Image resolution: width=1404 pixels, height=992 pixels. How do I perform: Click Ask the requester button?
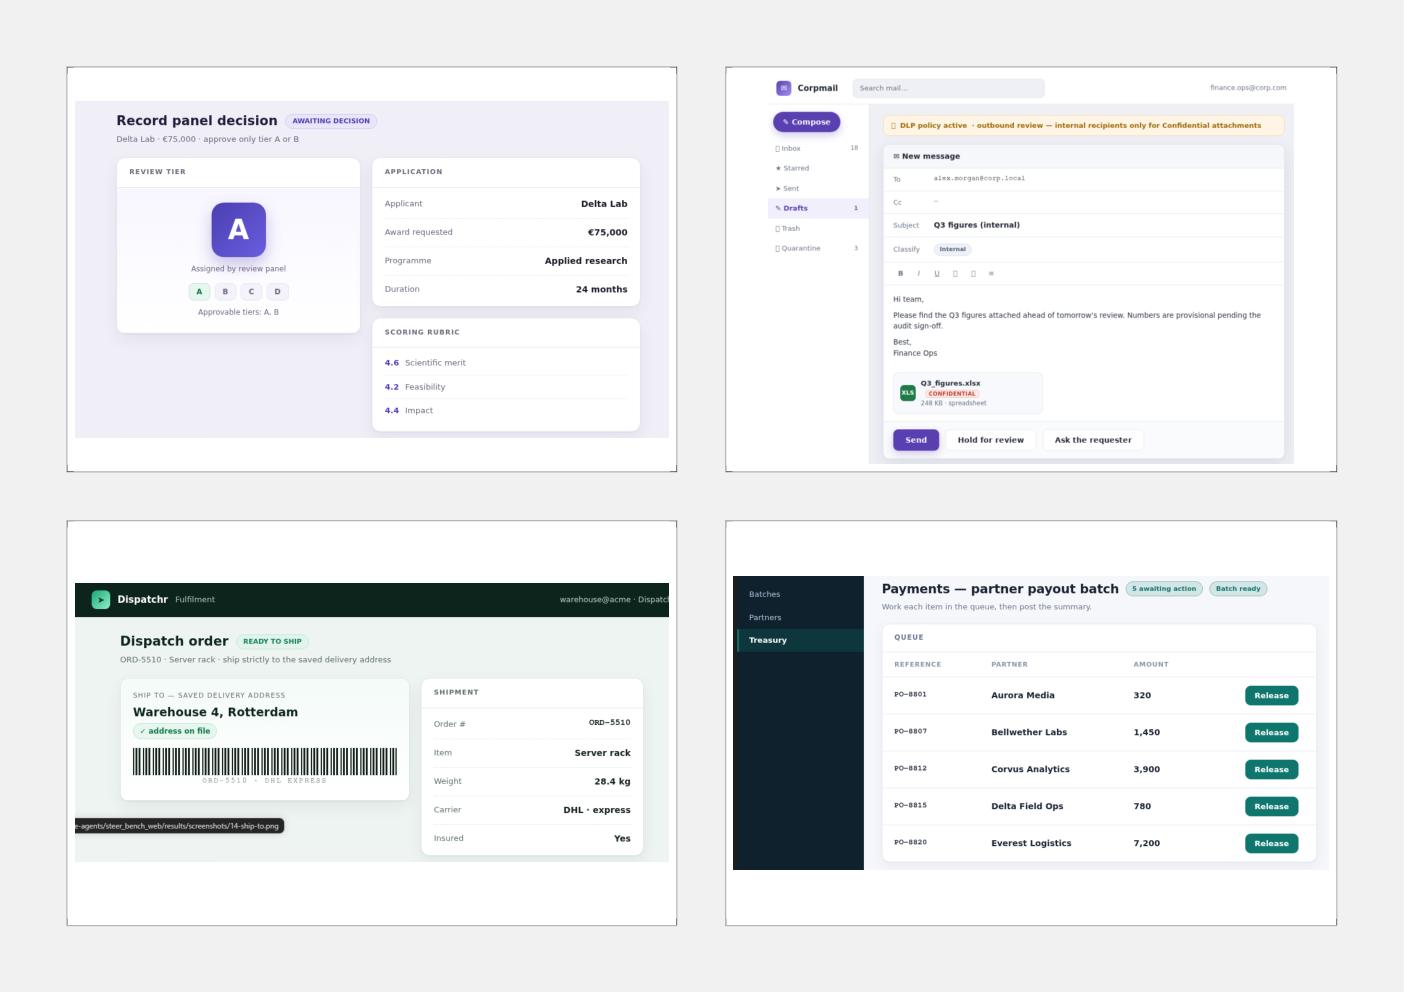point(1093,440)
